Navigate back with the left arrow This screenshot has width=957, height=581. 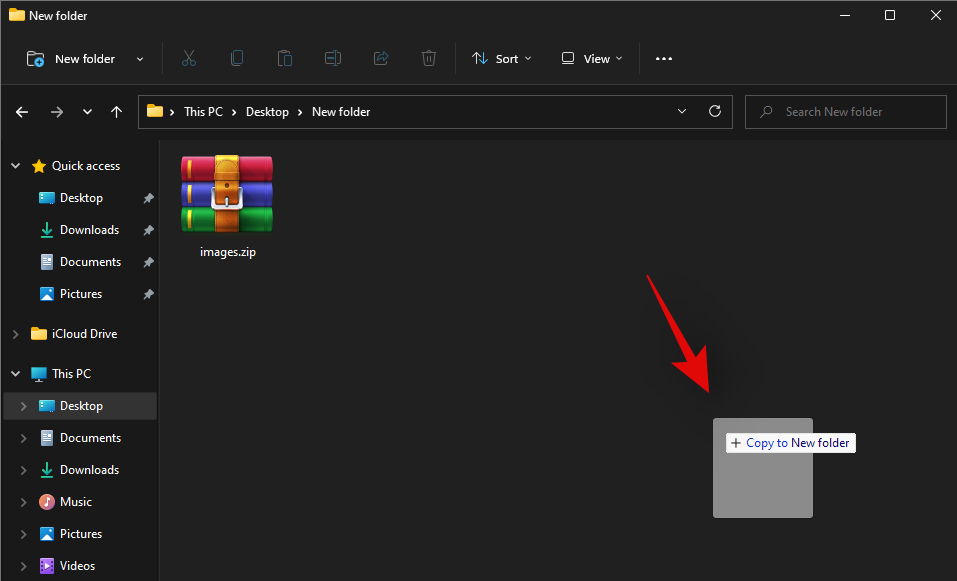pyautogui.click(x=22, y=112)
